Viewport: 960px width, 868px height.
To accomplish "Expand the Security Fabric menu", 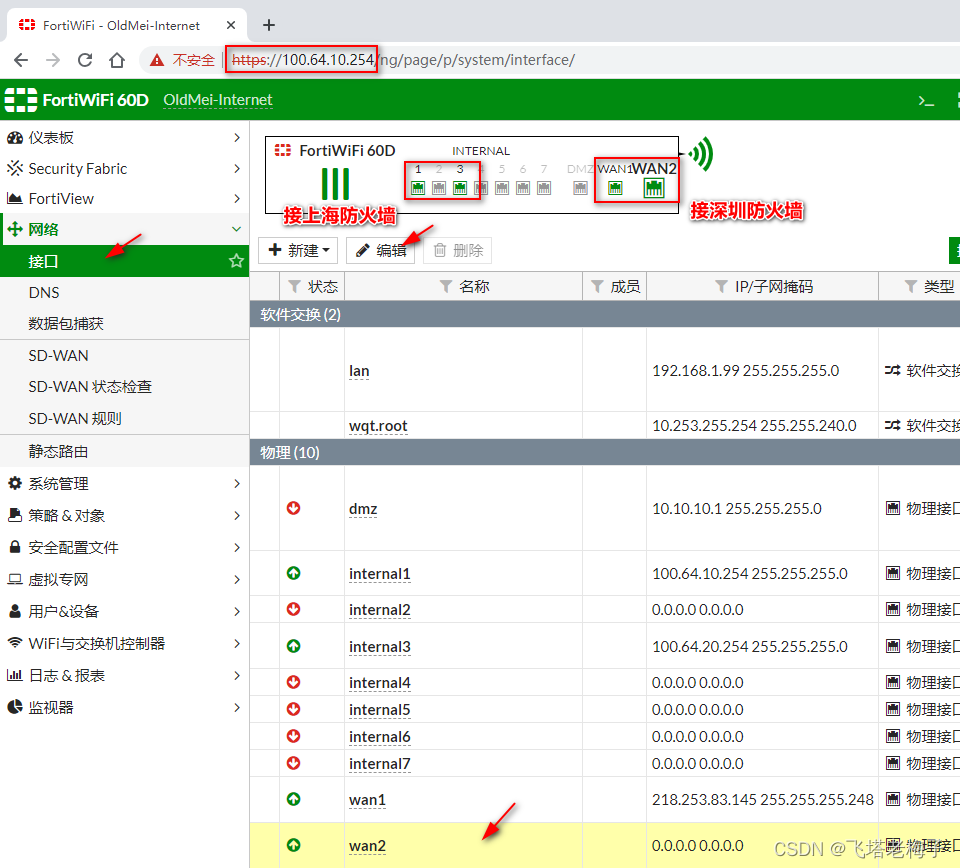I will tap(124, 168).
